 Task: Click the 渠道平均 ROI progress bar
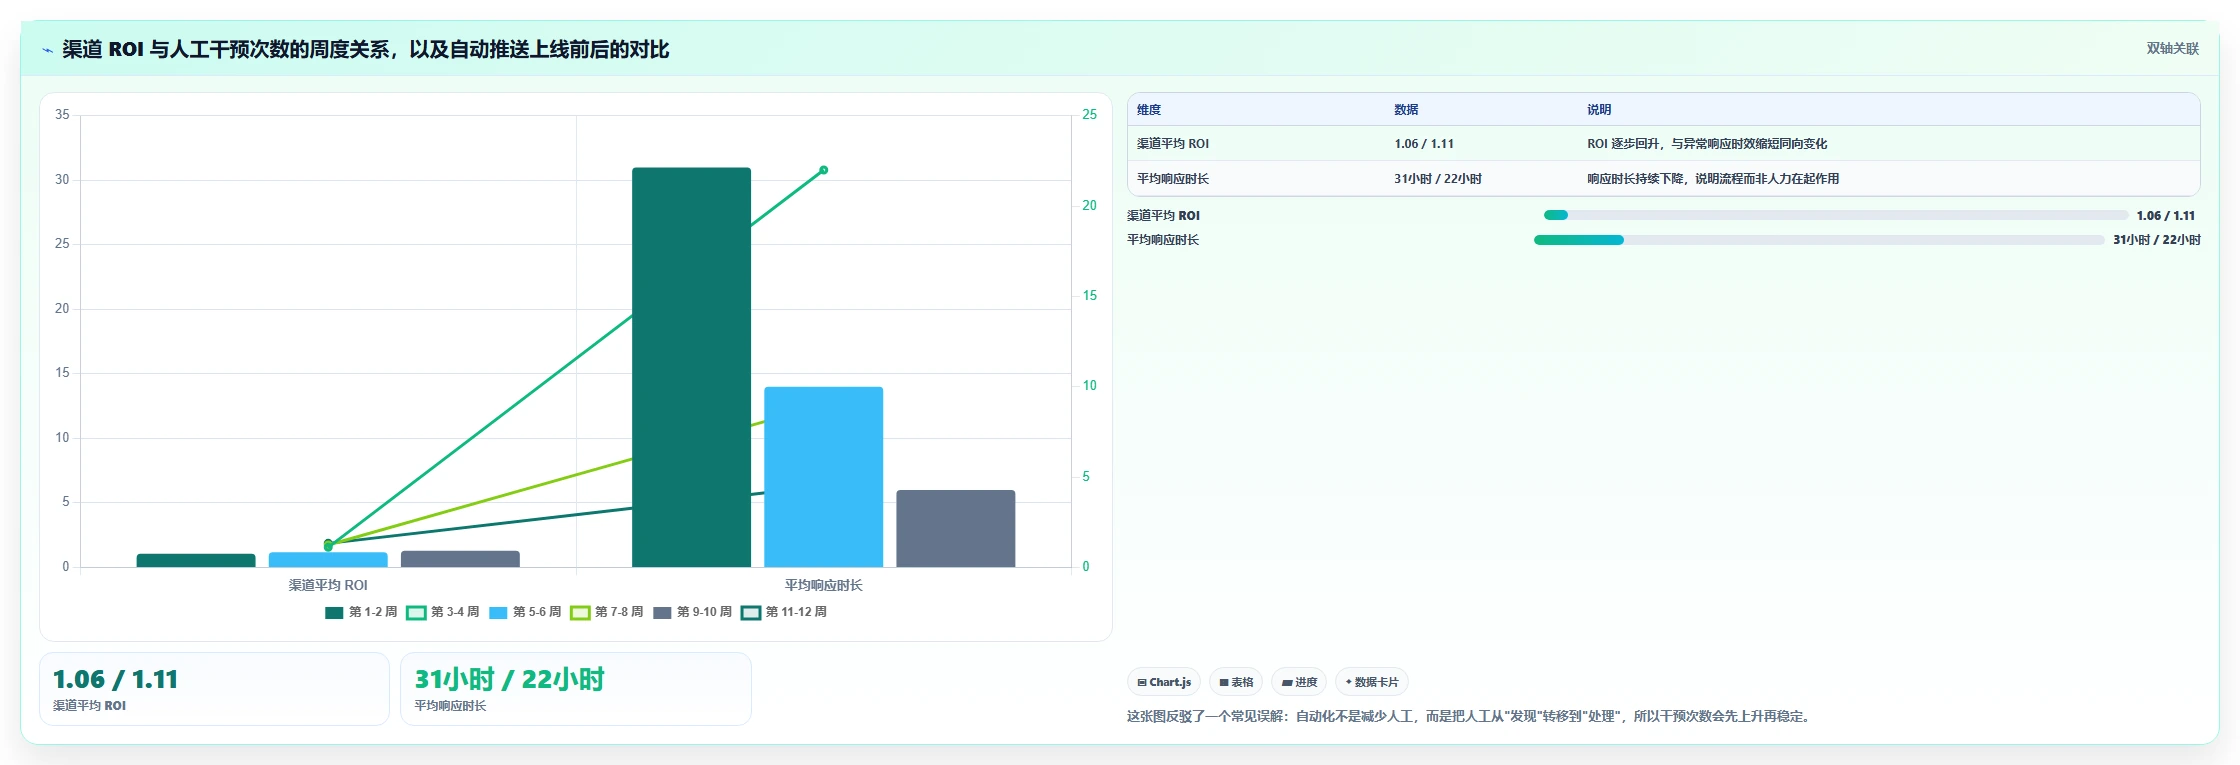(1836, 215)
